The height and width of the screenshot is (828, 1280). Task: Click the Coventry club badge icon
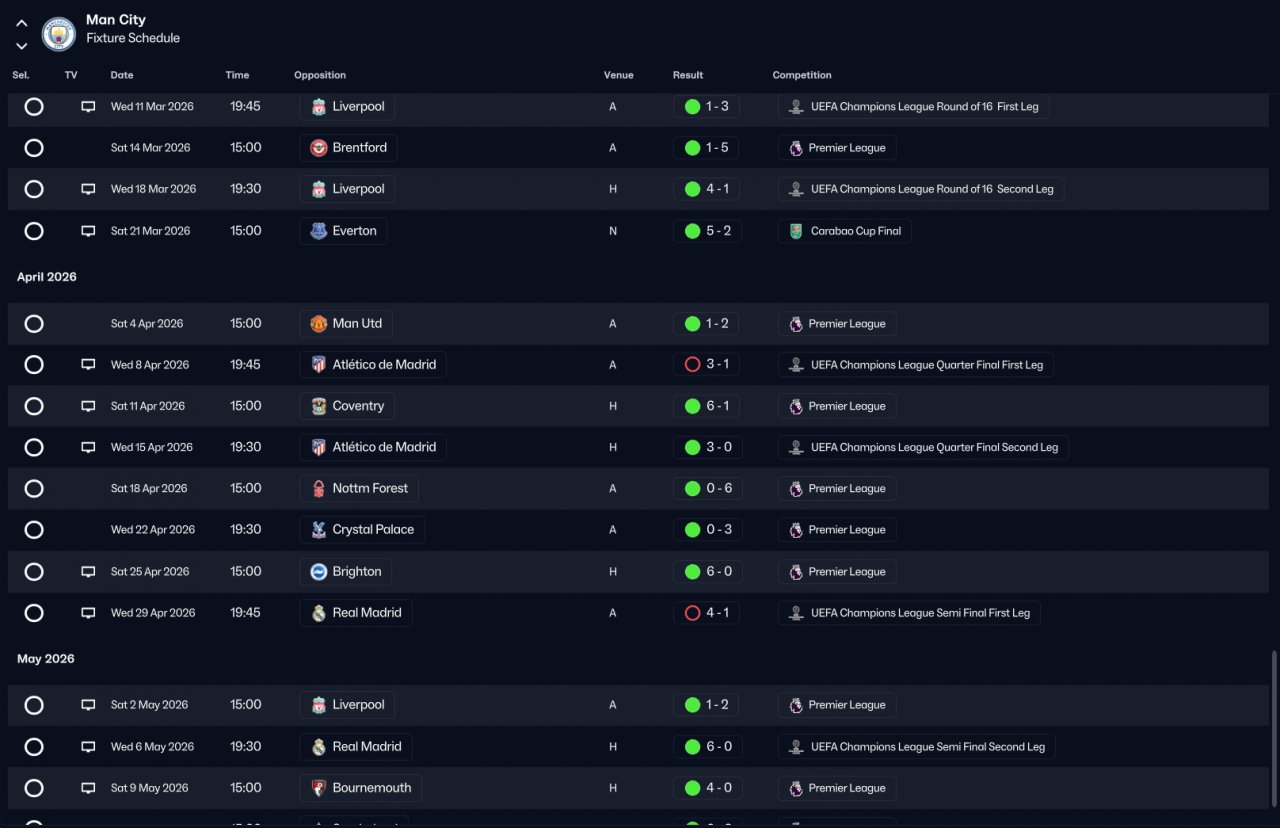[x=318, y=406]
